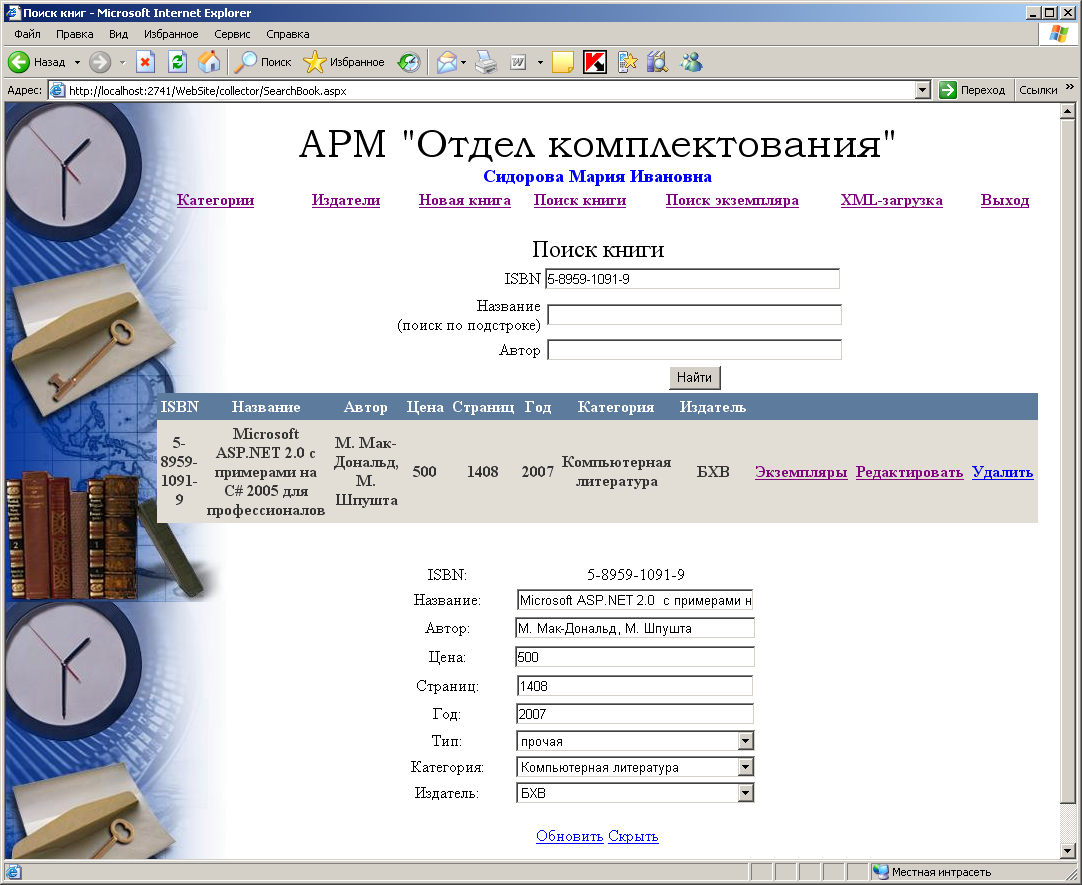Click the Messenger people icon
The width and height of the screenshot is (1082, 885).
pos(691,62)
